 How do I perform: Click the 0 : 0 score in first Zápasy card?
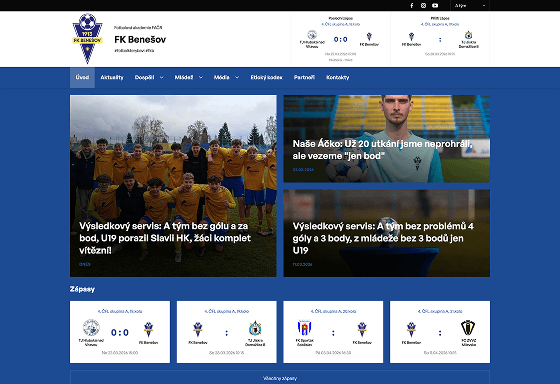(x=120, y=333)
